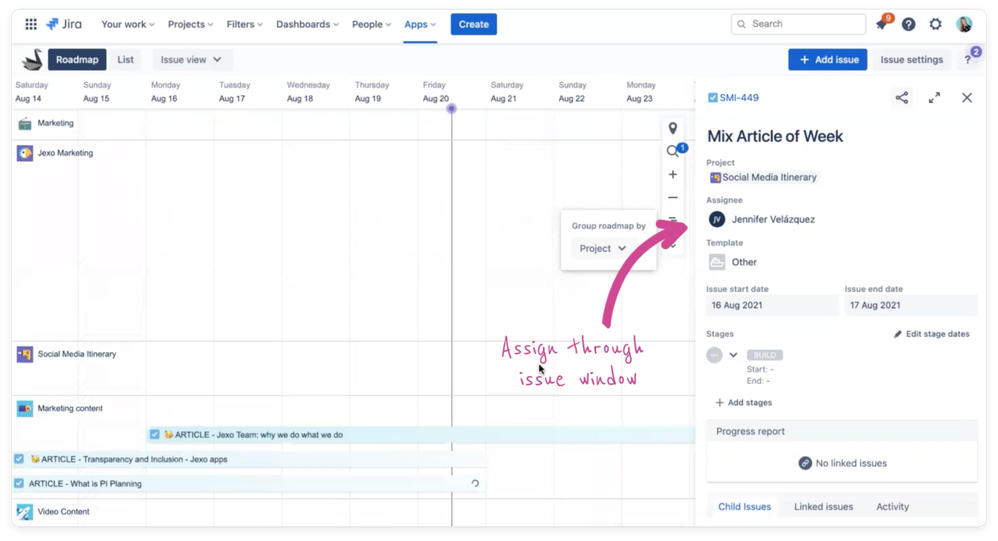This screenshot has width=998, height=541.
Task: Click the Marketing content project icon
Action: pyautogui.click(x=25, y=409)
